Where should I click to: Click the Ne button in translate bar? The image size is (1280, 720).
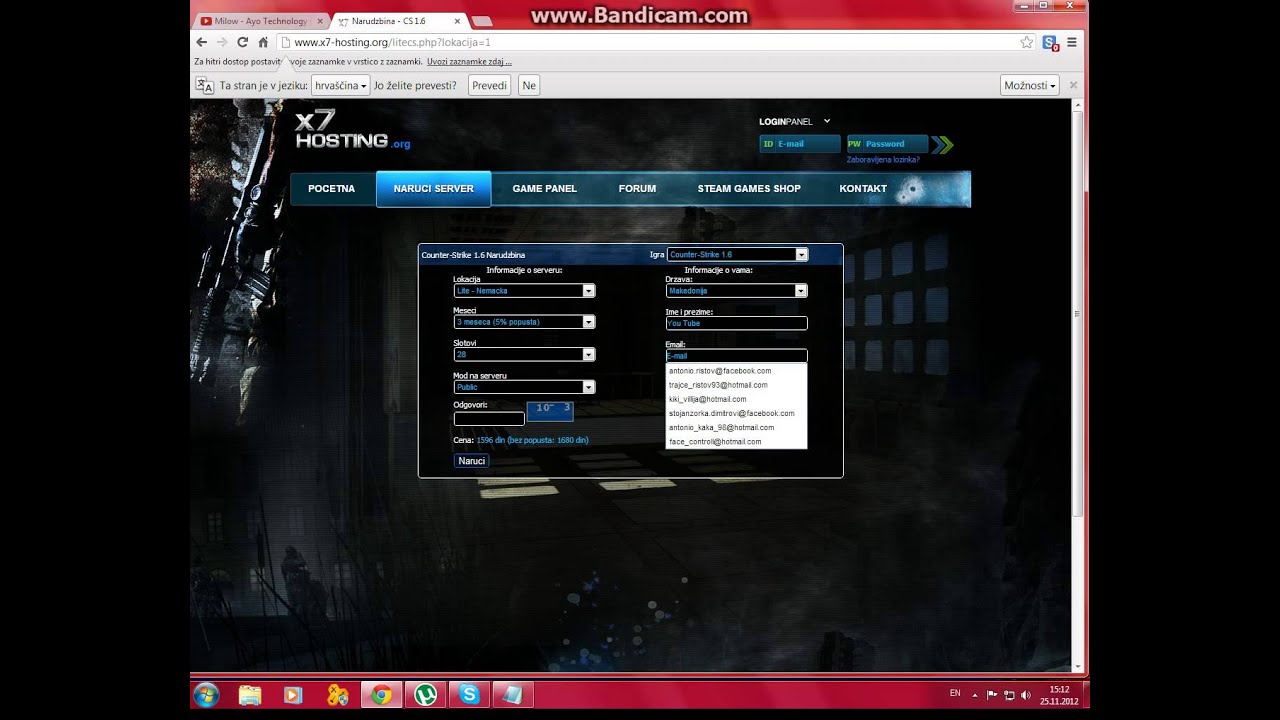[529, 86]
